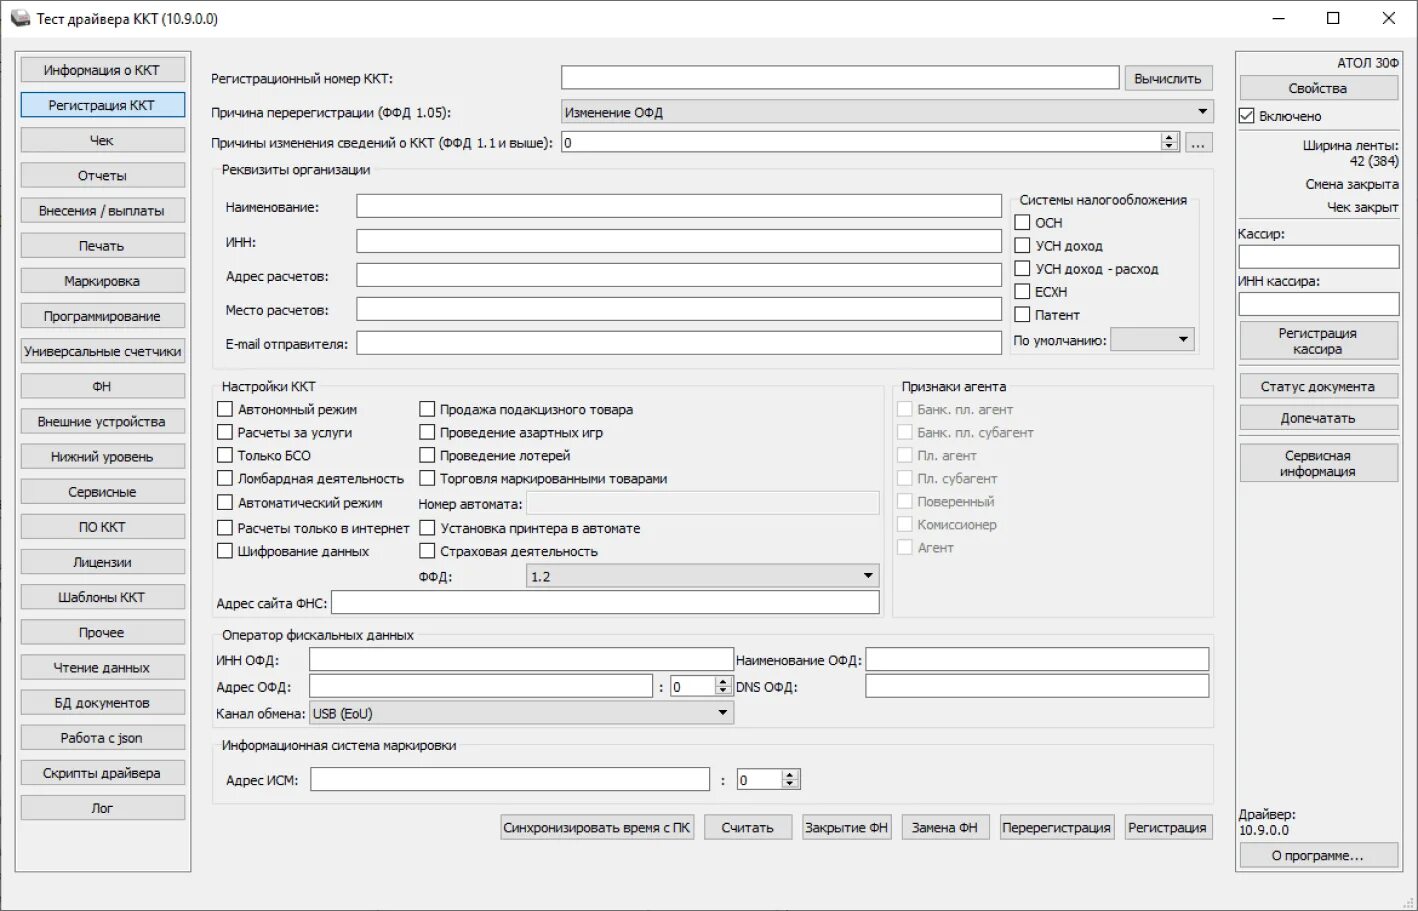Screen dimensions: 1418x911
Task: Click the Замена ФН button
Action: [x=945, y=828]
